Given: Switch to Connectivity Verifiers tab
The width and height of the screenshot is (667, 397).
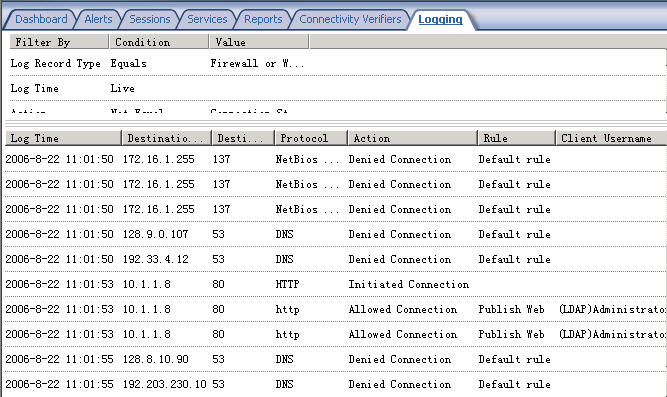Looking at the screenshot, I should [350, 19].
